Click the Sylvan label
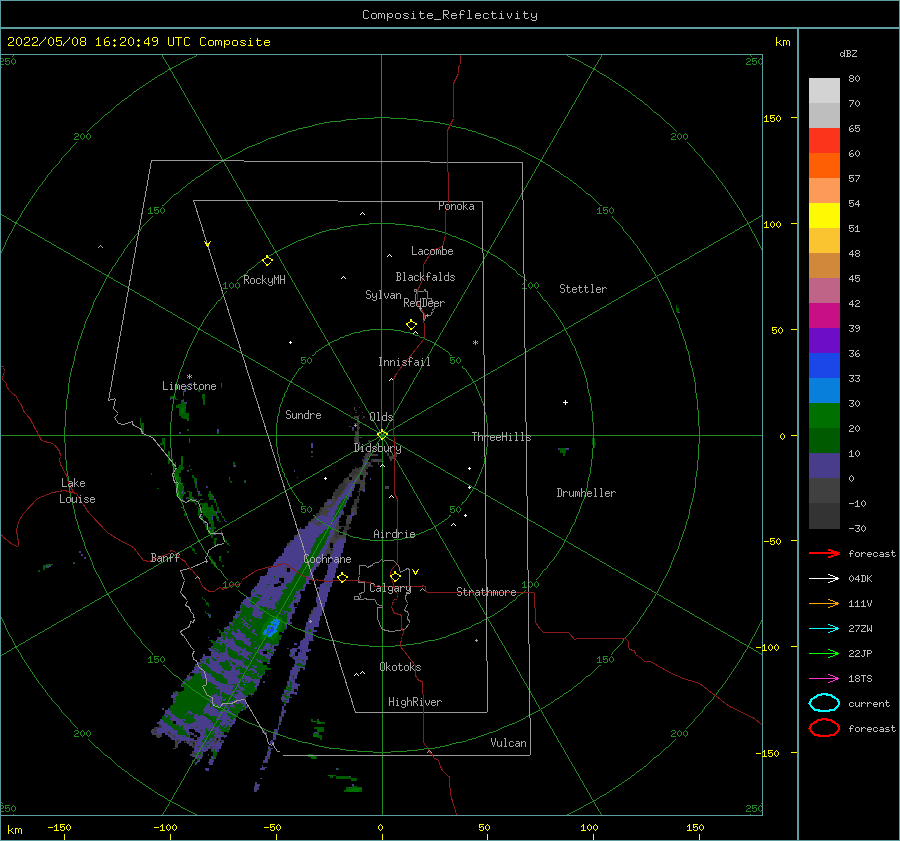Image resolution: width=900 pixels, height=841 pixels. tap(383, 295)
